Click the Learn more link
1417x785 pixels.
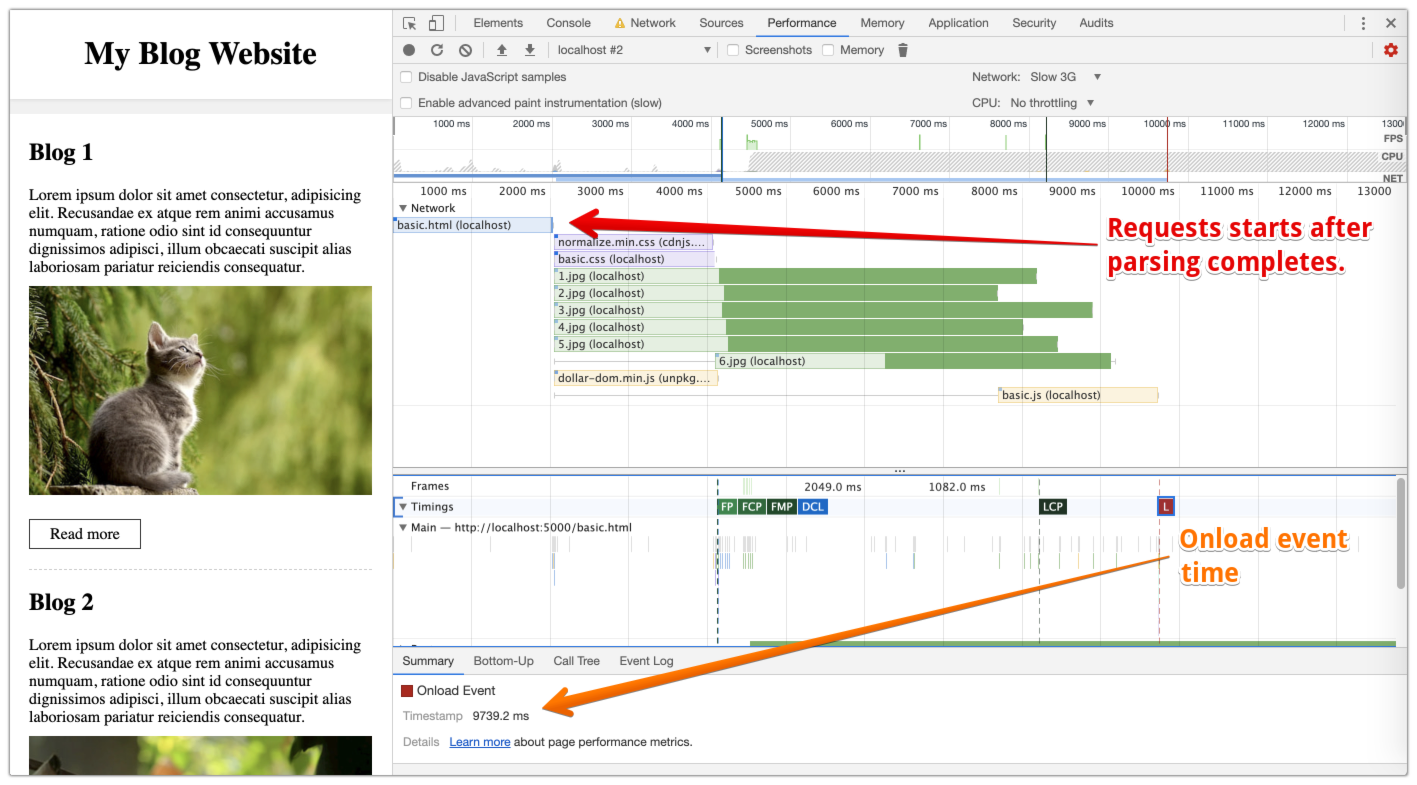click(479, 742)
